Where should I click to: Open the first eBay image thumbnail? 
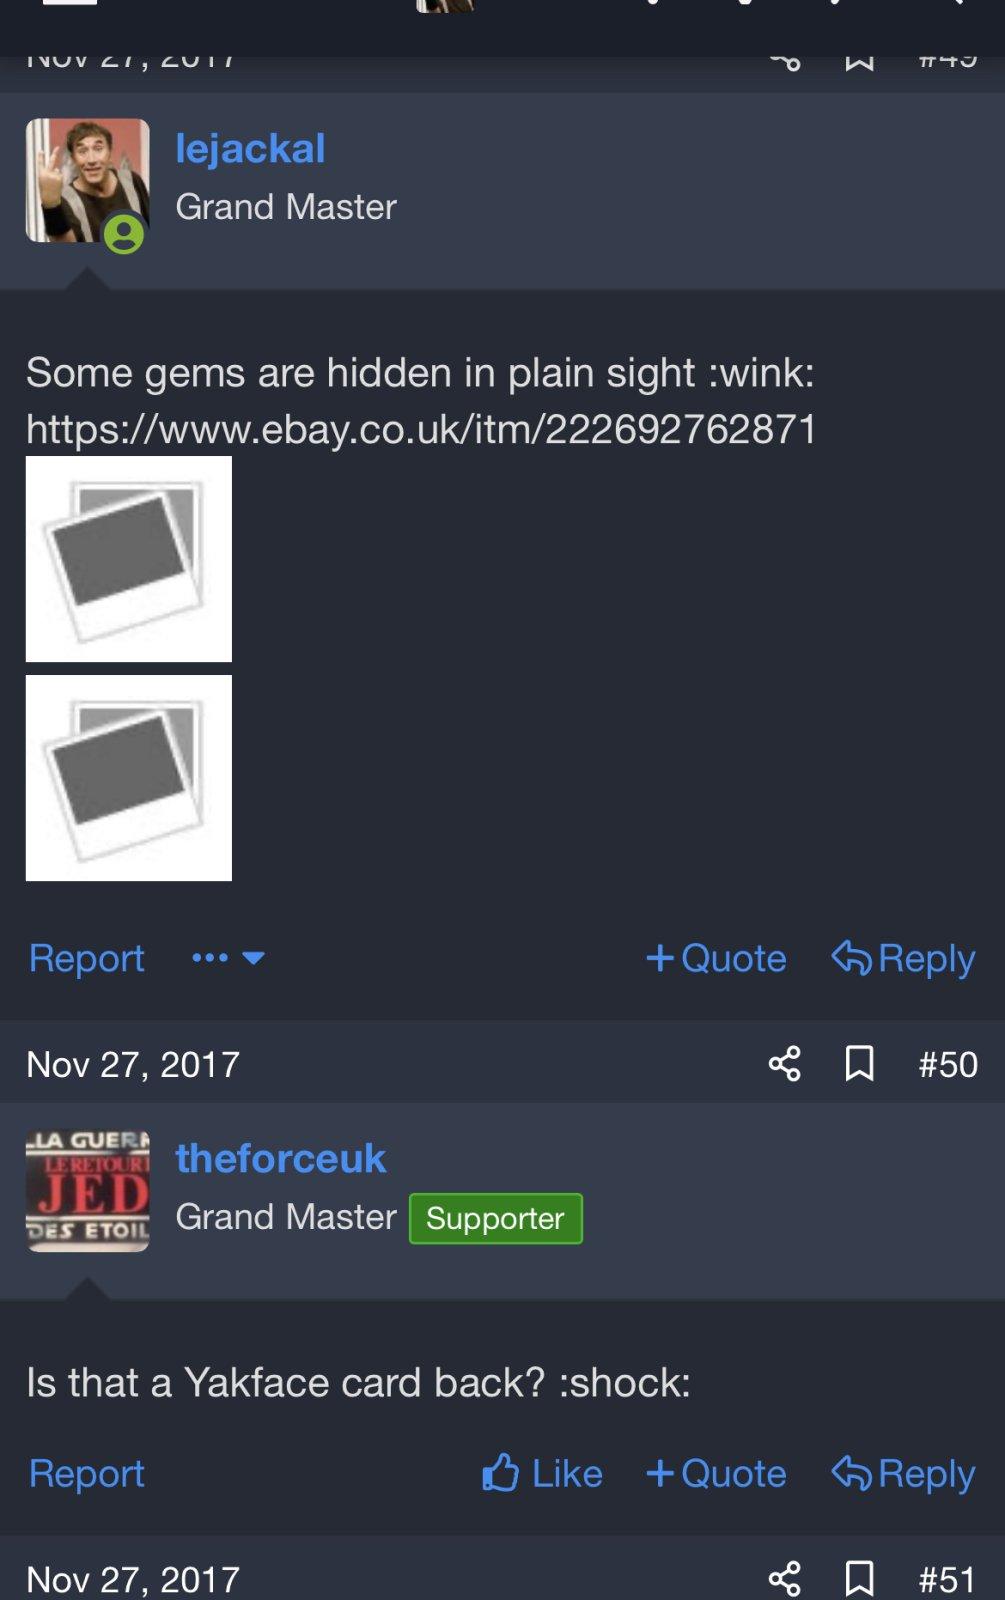(129, 559)
